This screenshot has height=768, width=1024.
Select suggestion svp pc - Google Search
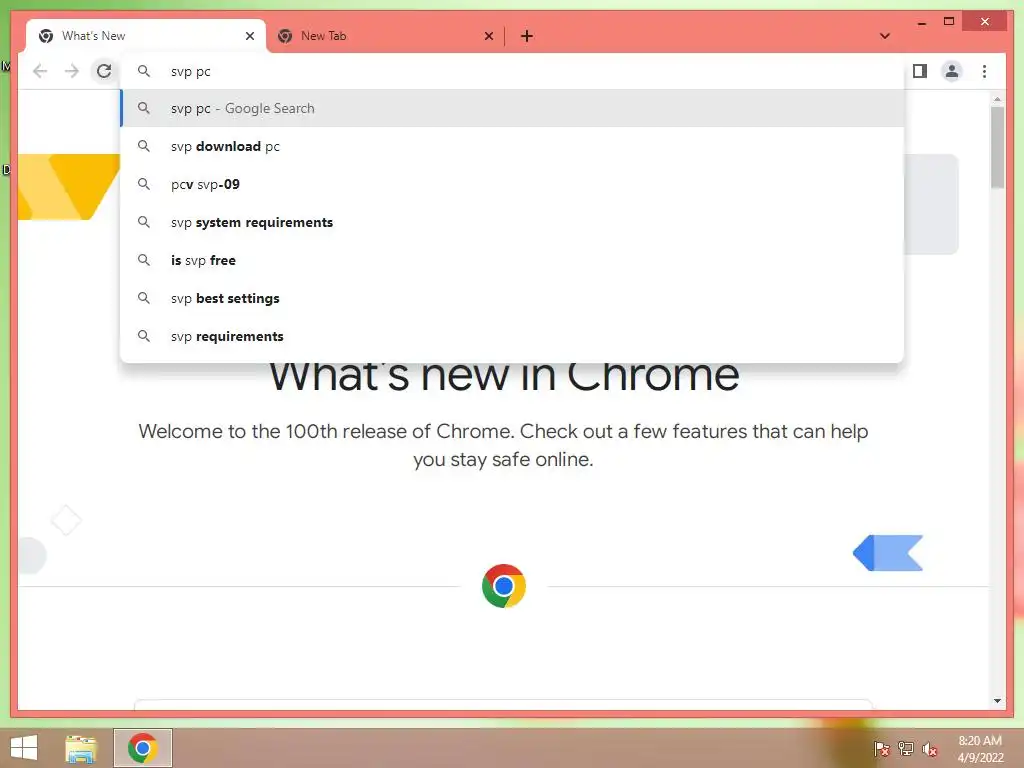click(x=512, y=108)
